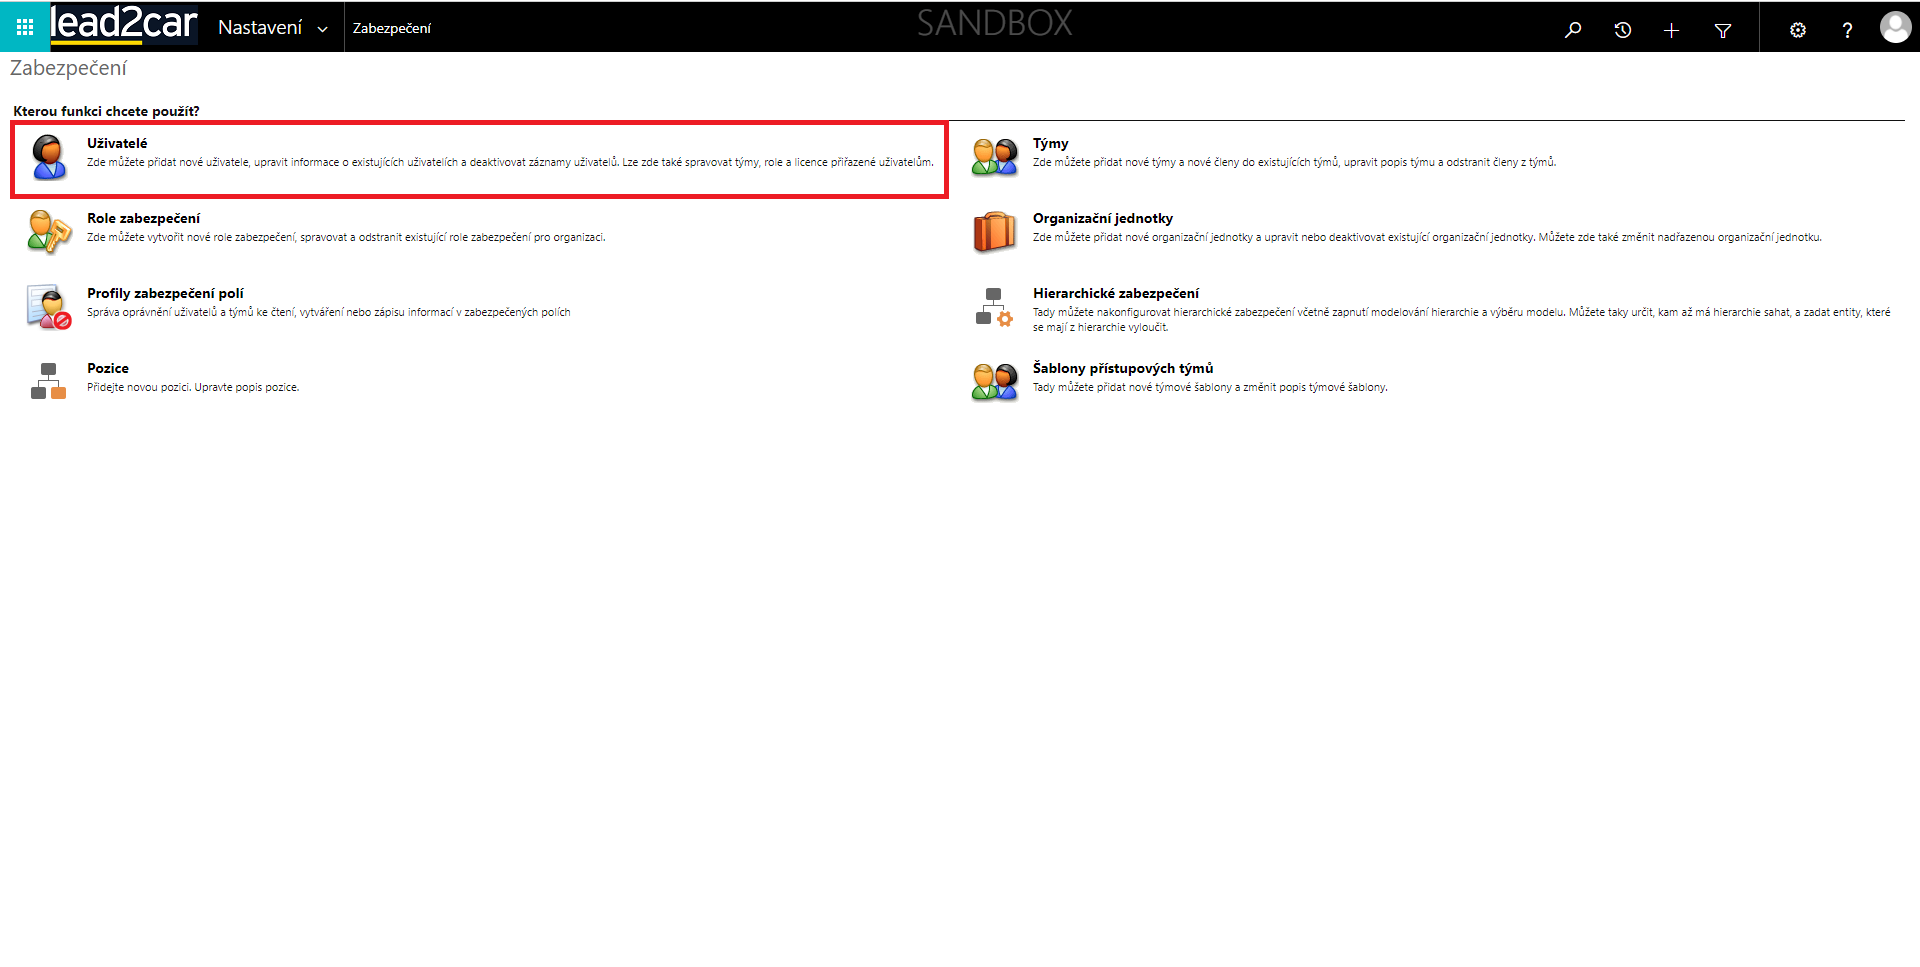This screenshot has width=1920, height=967.
Task: Open the Pozice link
Action: [x=108, y=368]
